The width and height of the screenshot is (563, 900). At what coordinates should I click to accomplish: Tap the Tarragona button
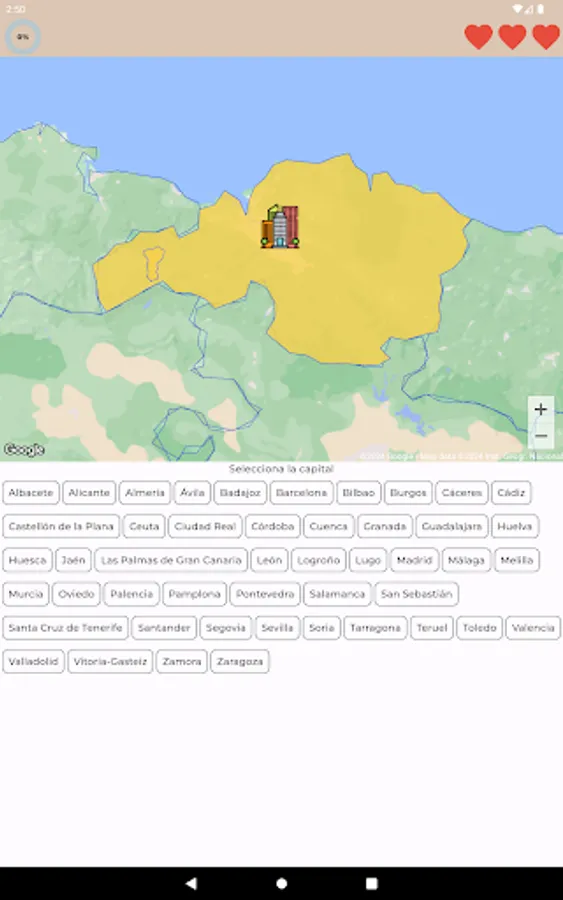[375, 628]
